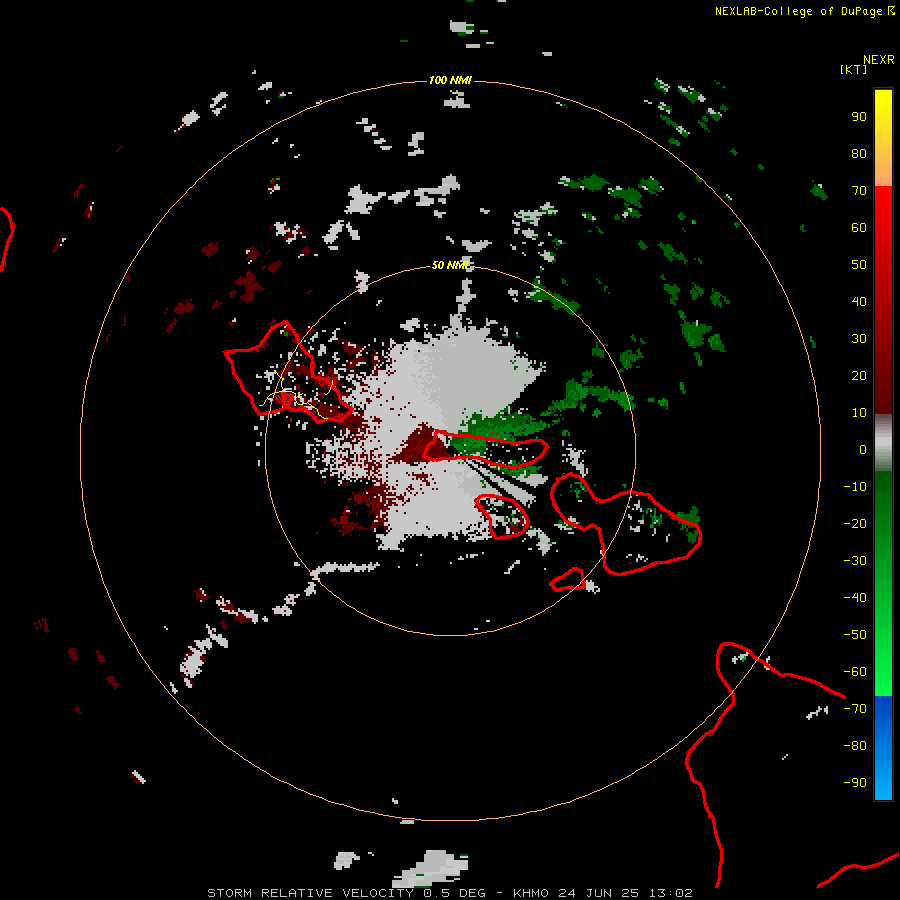The width and height of the screenshot is (900, 900).
Task: Click the 20 value on the velocity scale
Action: pyautogui.click(x=859, y=375)
